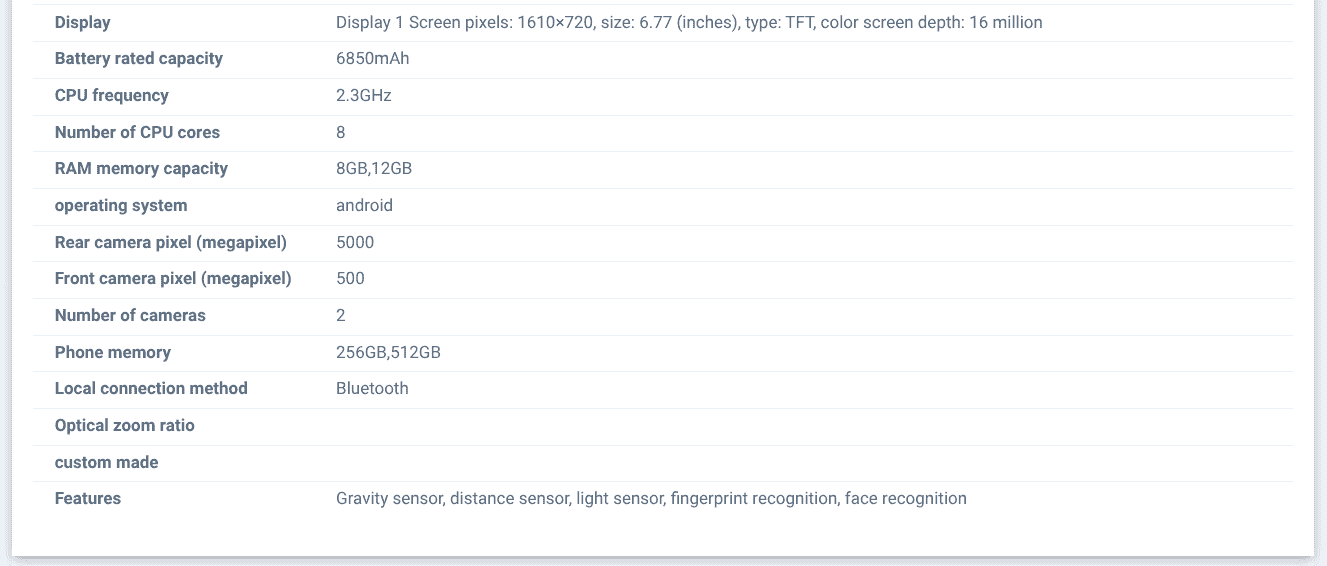Click the Number of cameras label
The image size is (1327, 566).
pyautogui.click(x=130, y=315)
